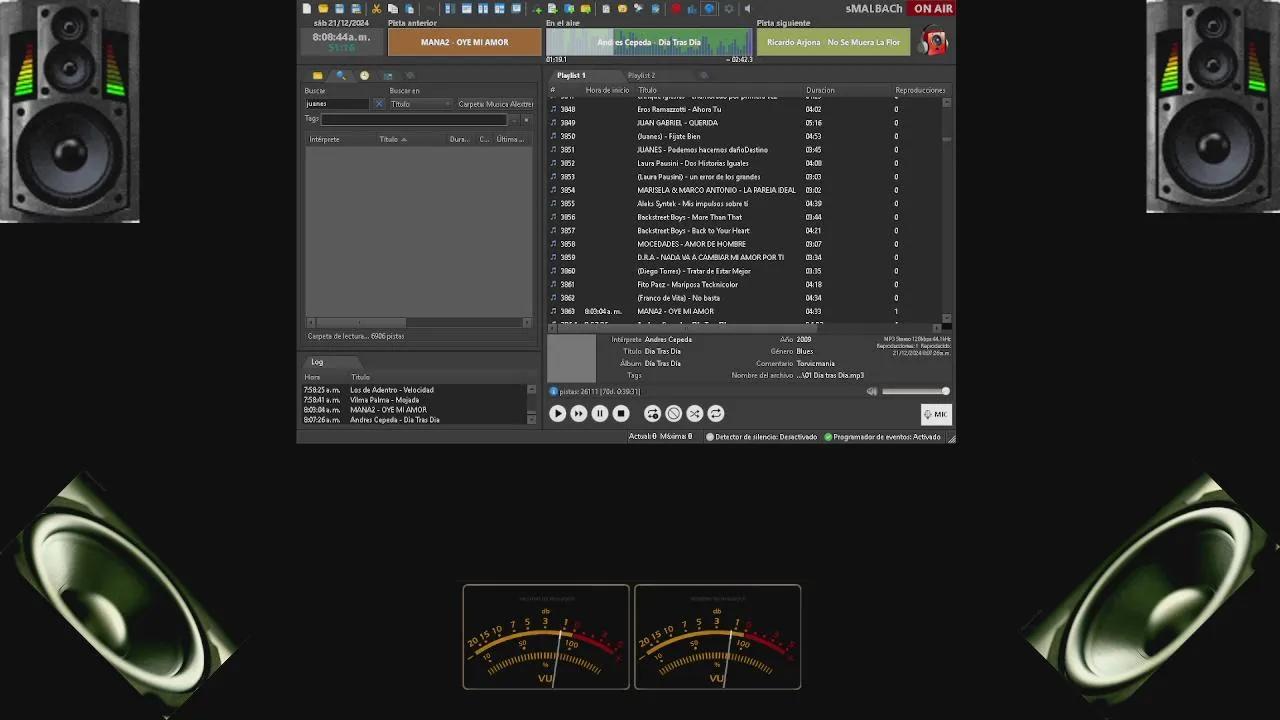Click the second small button right of Tags field
The image size is (1280, 720).
tap(527, 120)
